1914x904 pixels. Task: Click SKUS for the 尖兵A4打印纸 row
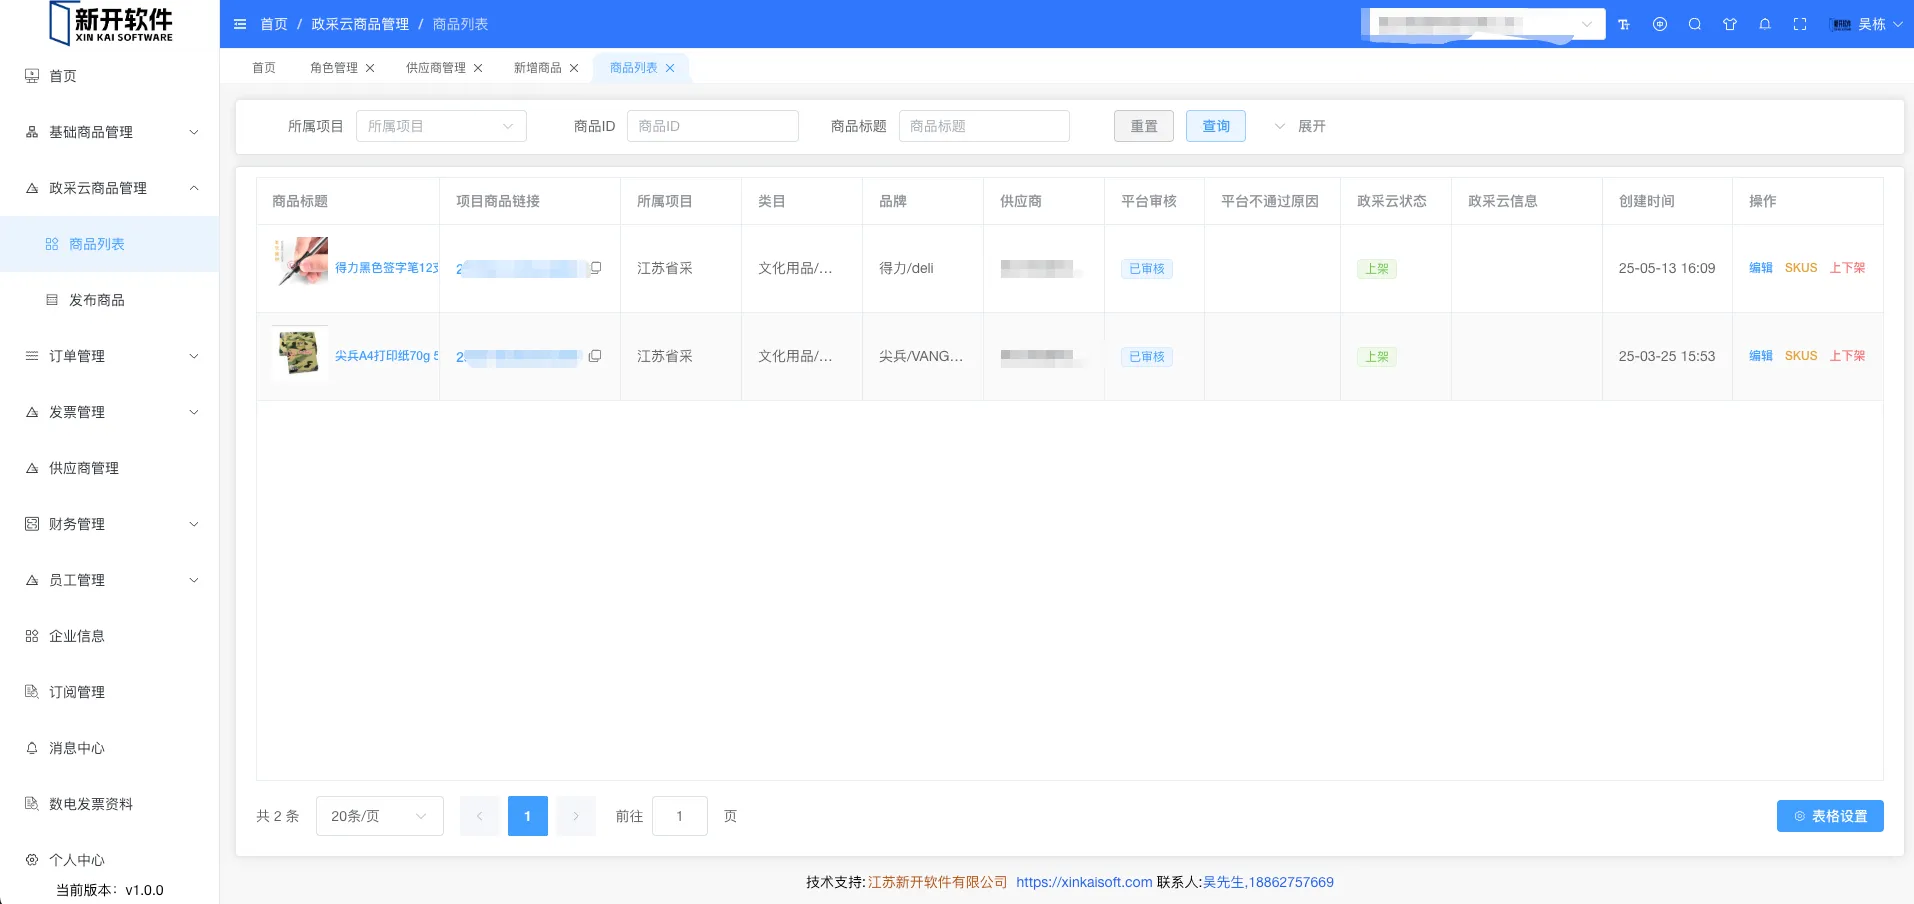[1800, 356]
